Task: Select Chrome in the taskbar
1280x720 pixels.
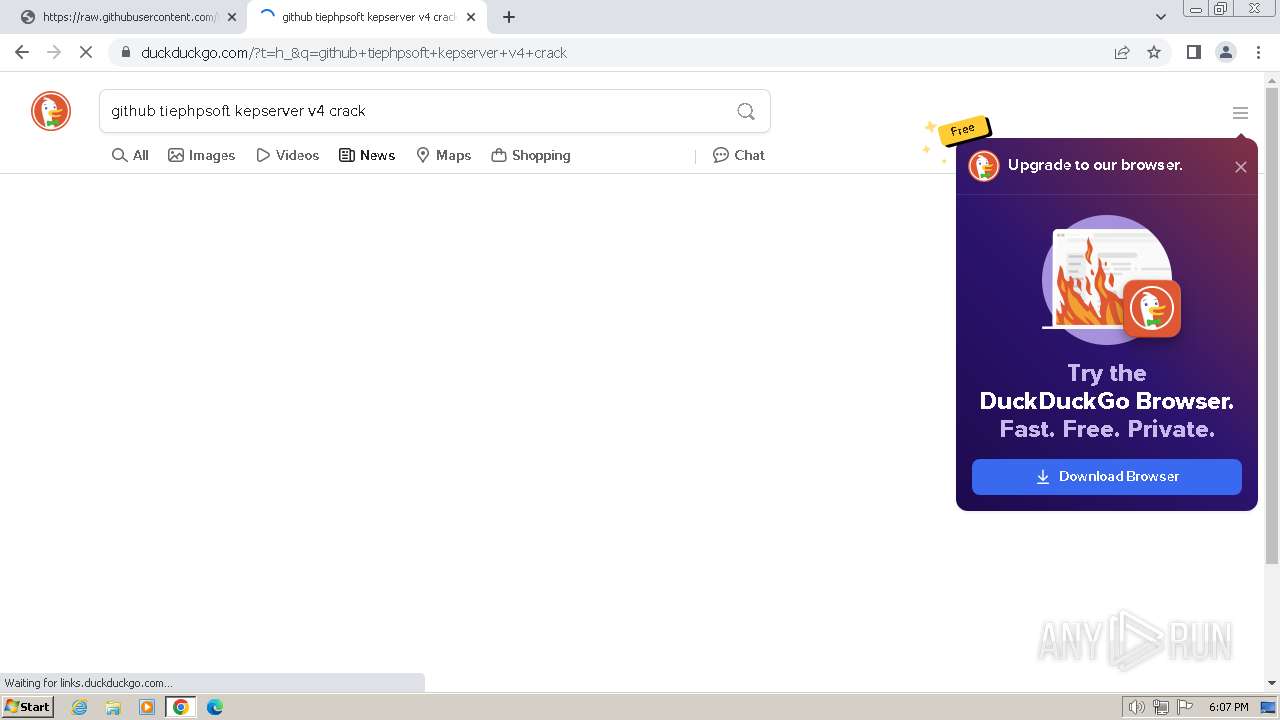Action: [x=181, y=707]
